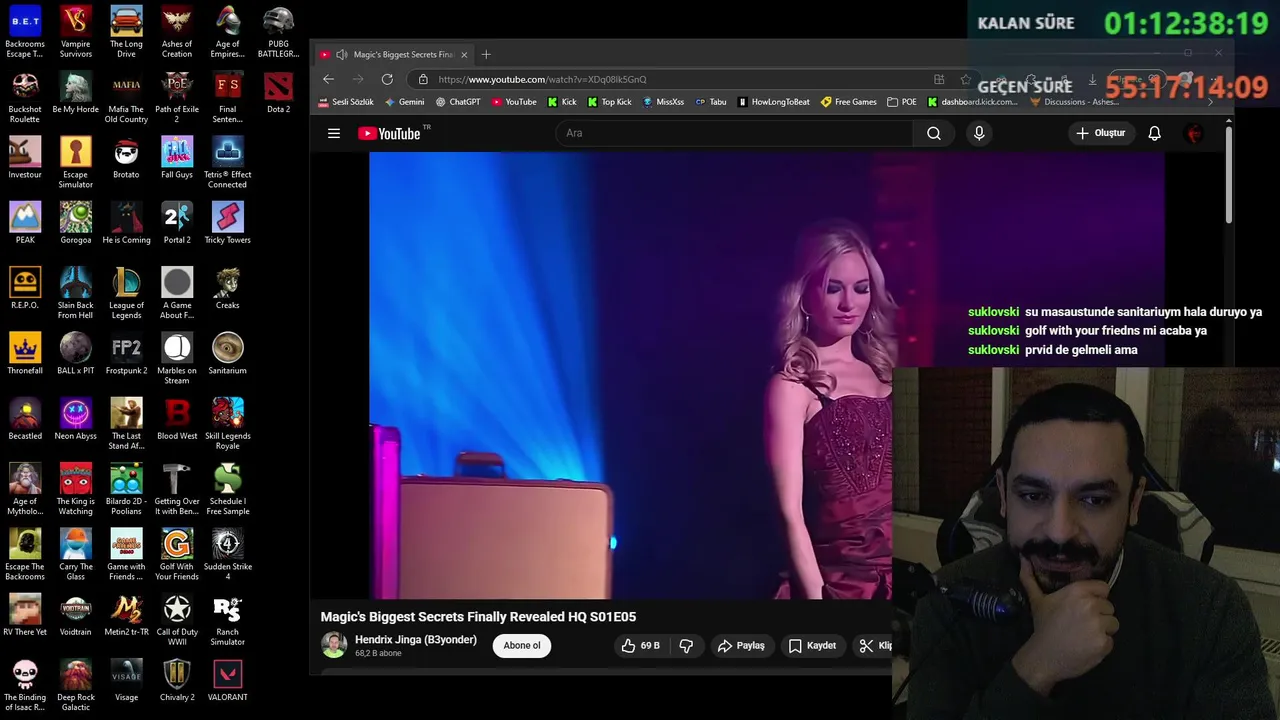Screen dimensions: 1280x720
Task: Select the Magic's Biggest Secrets browser tab
Action: [x=395, y=55]
